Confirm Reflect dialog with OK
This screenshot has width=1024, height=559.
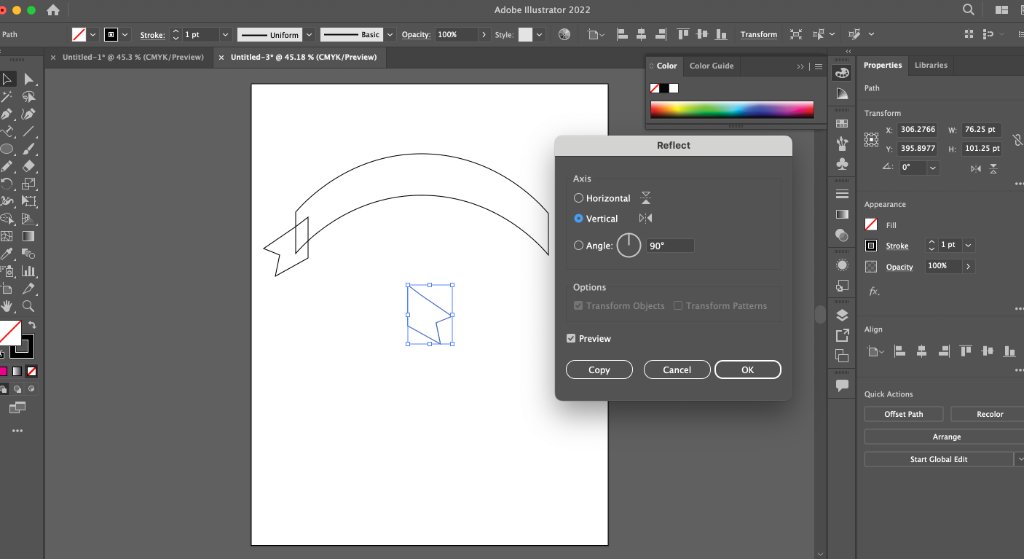748,370
